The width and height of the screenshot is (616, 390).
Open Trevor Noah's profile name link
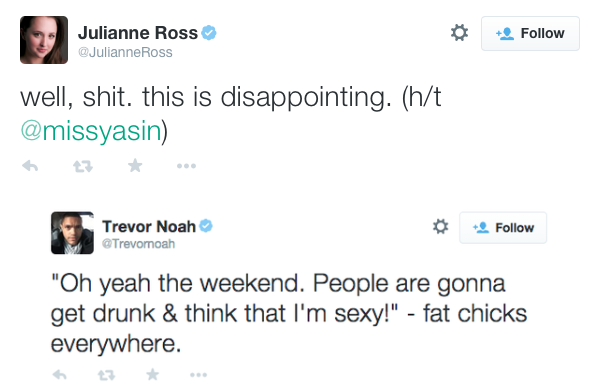coord(149,227)
